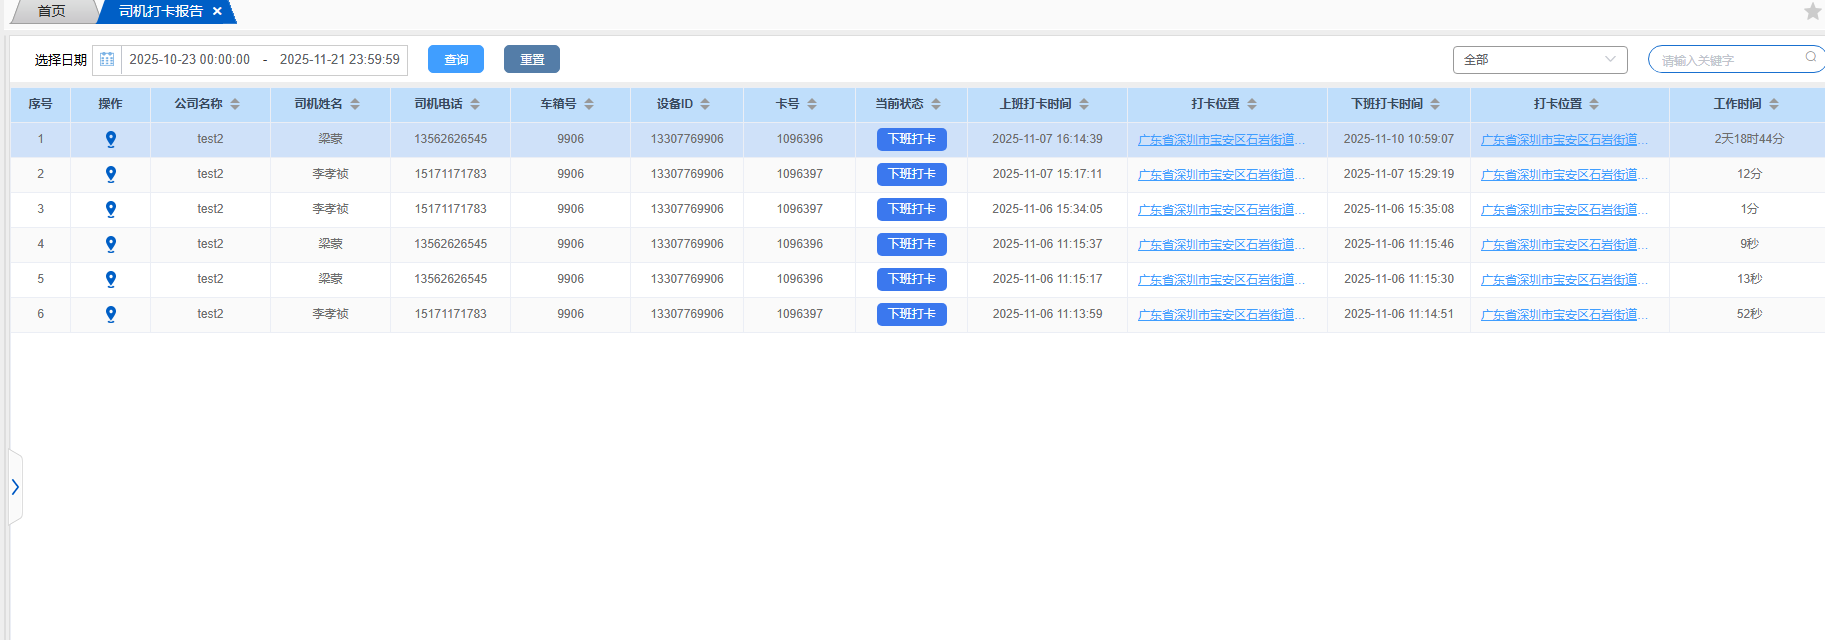Click the location pin icon in row 3
Viewport: 1825px width, 640px height.
[x=111, y=209]
